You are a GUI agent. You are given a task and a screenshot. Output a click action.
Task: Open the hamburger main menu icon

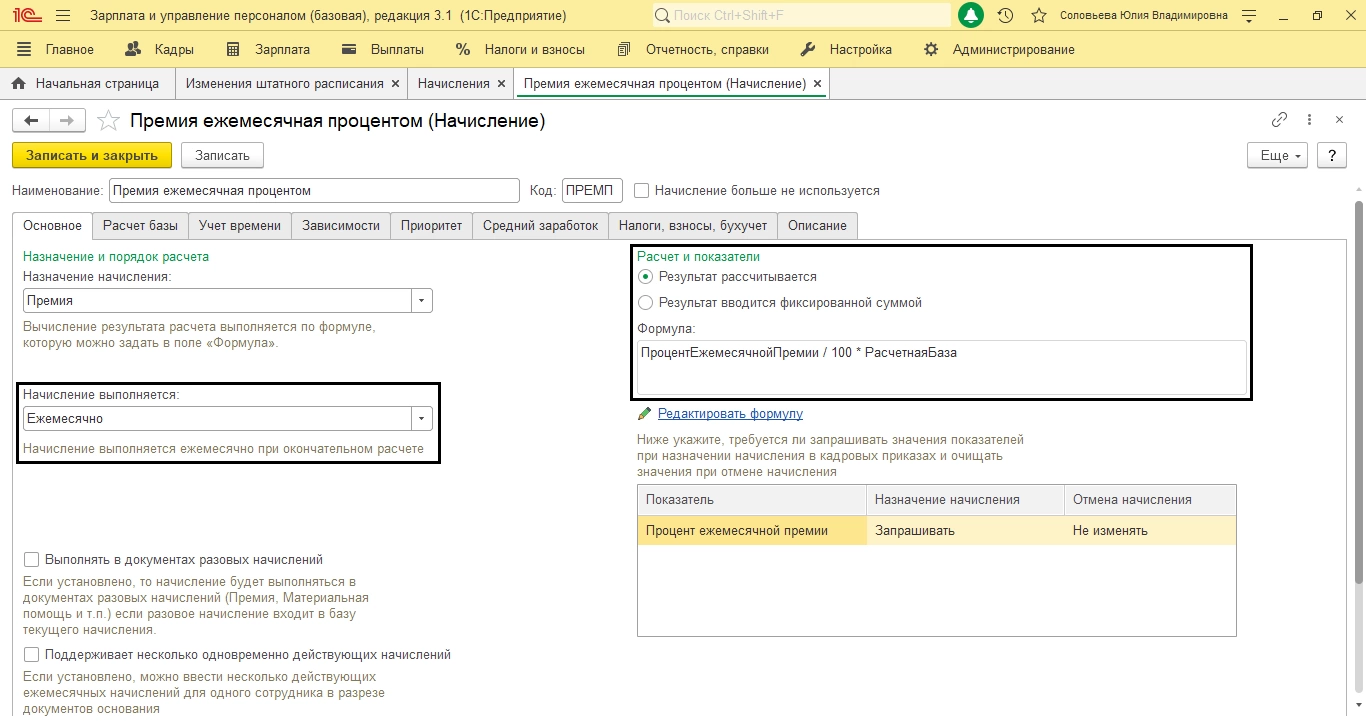[63, 16]
